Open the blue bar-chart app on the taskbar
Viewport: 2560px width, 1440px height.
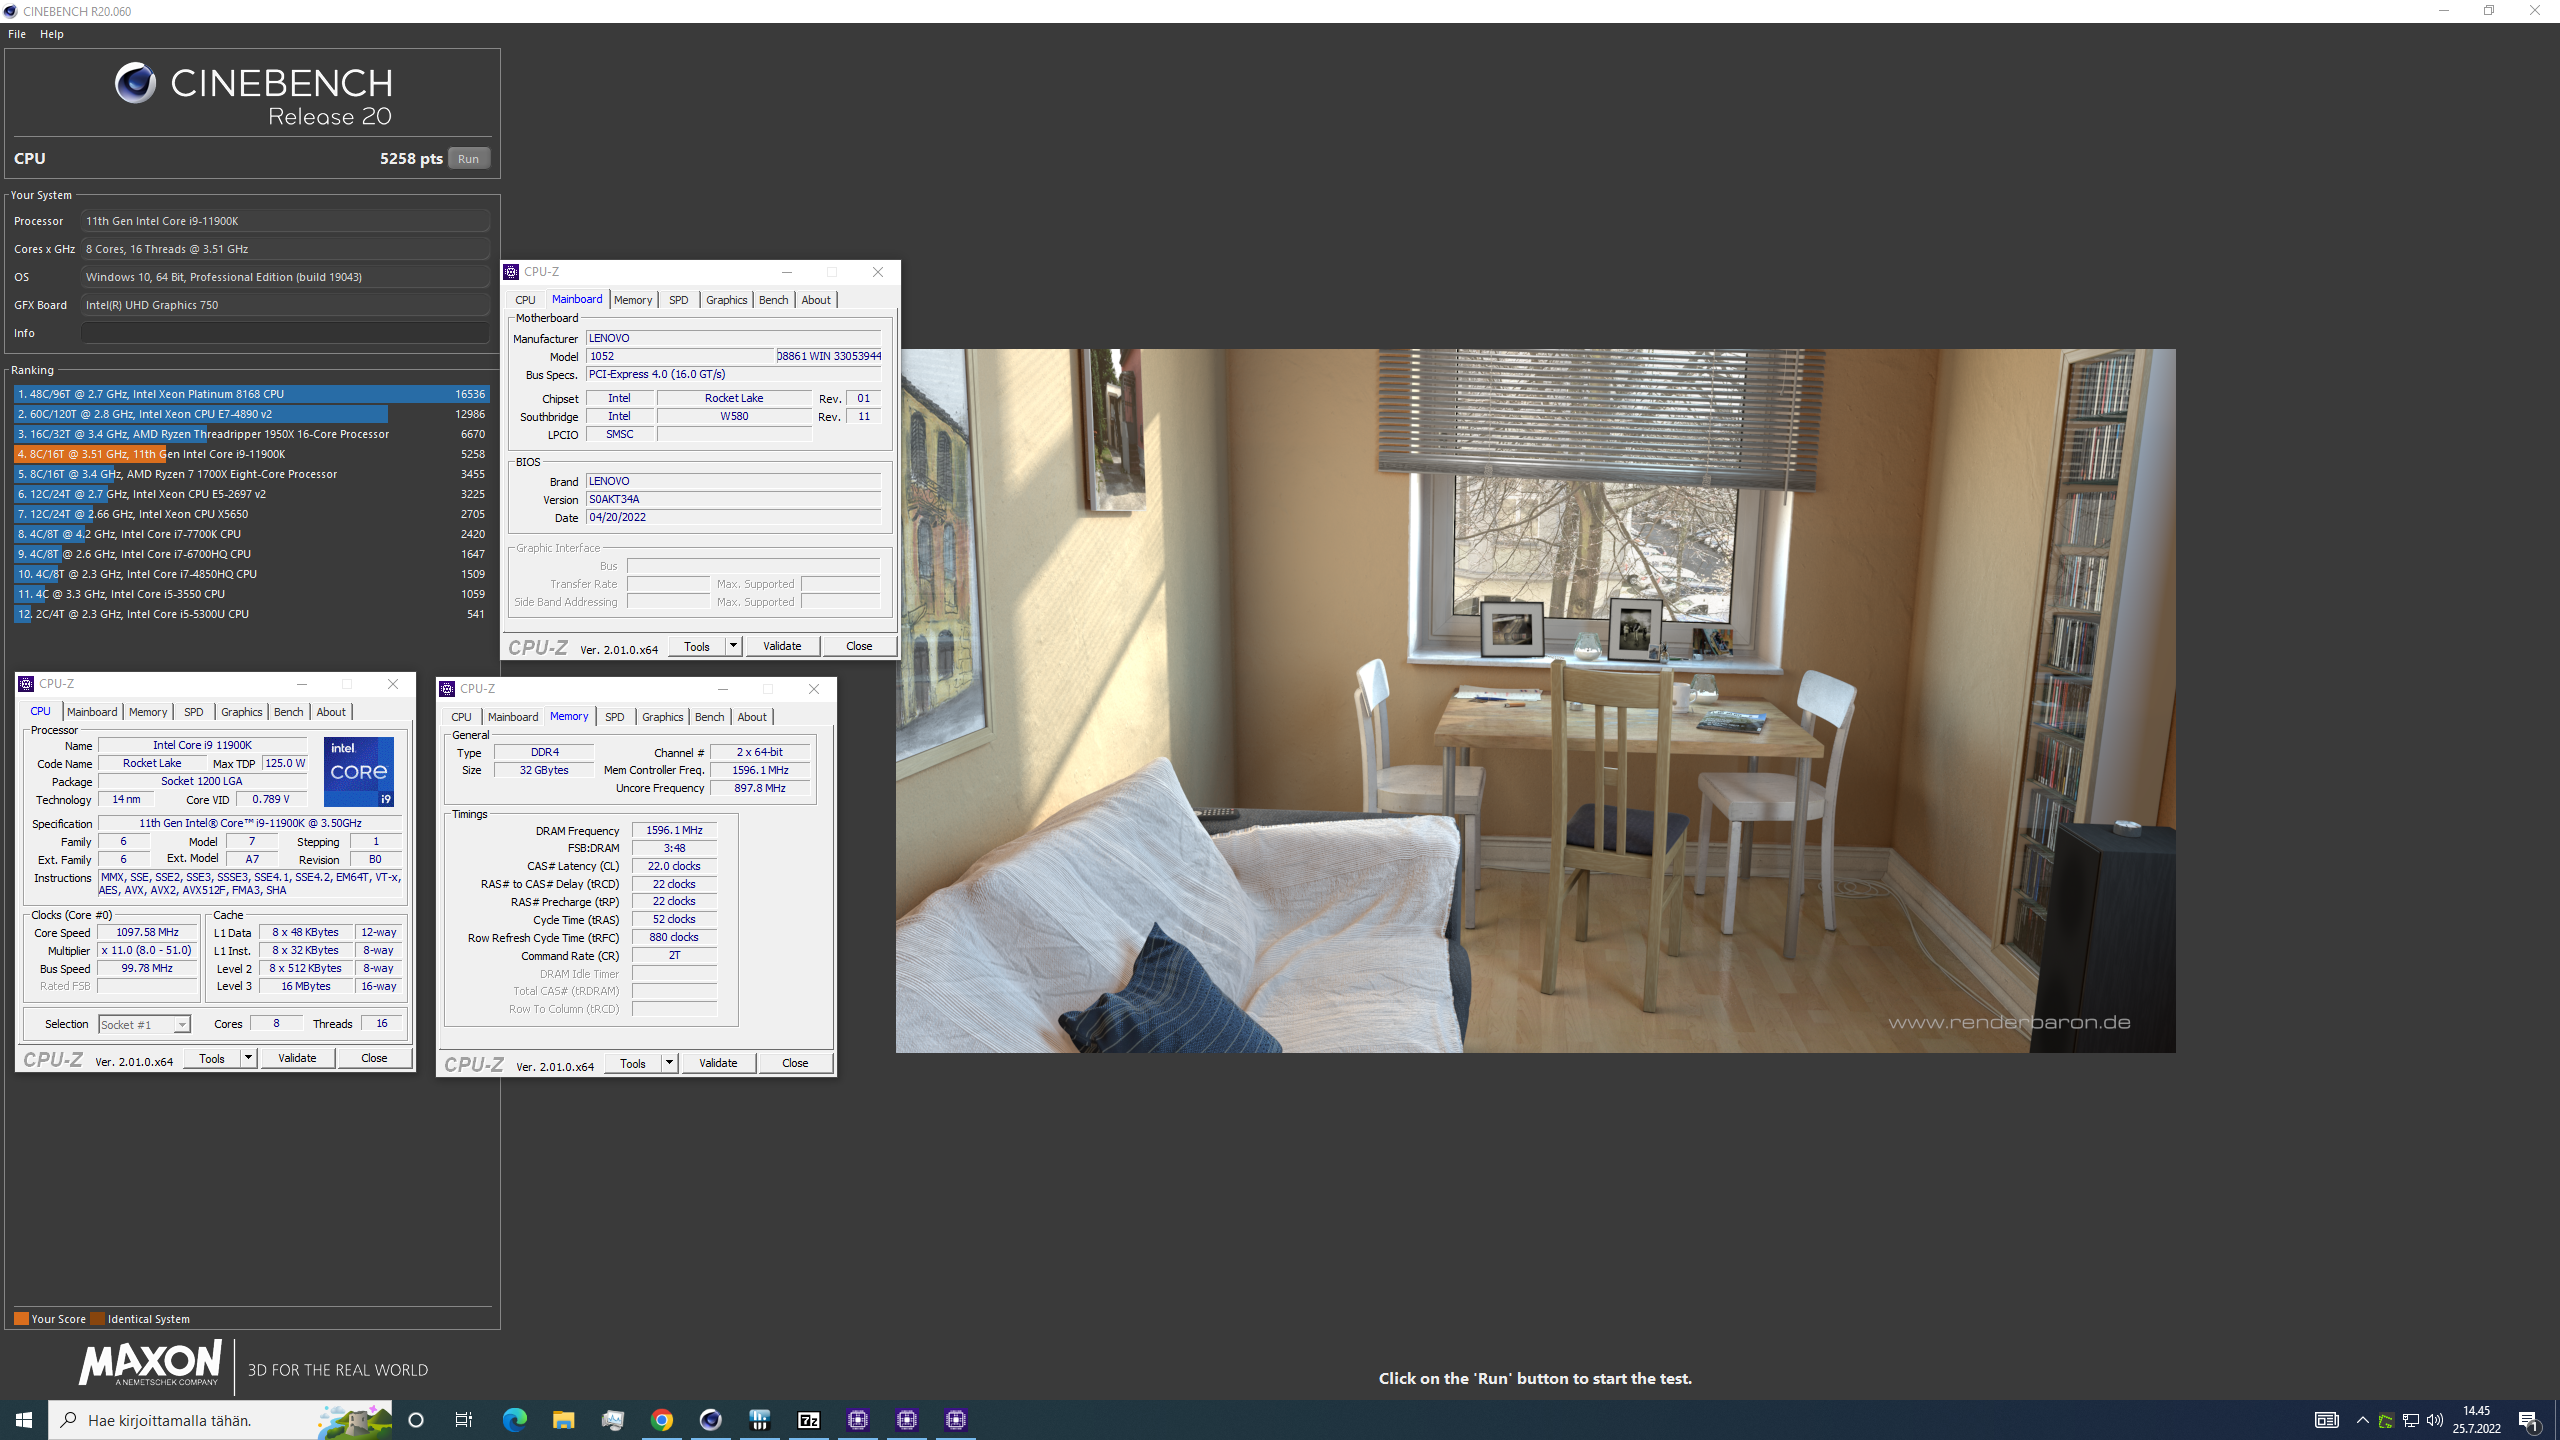pyautogui.click(x=759, y=1420)
